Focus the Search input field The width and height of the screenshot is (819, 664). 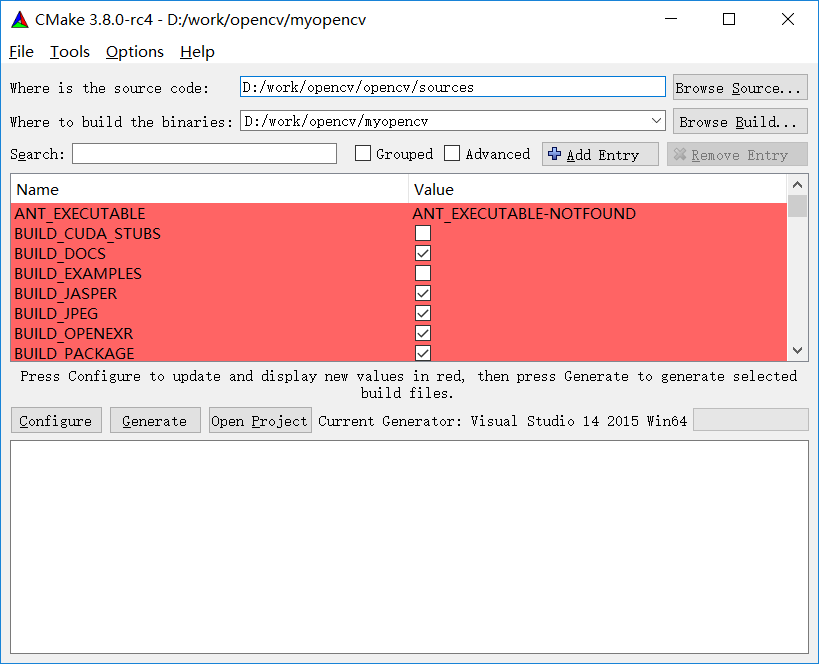204,154
